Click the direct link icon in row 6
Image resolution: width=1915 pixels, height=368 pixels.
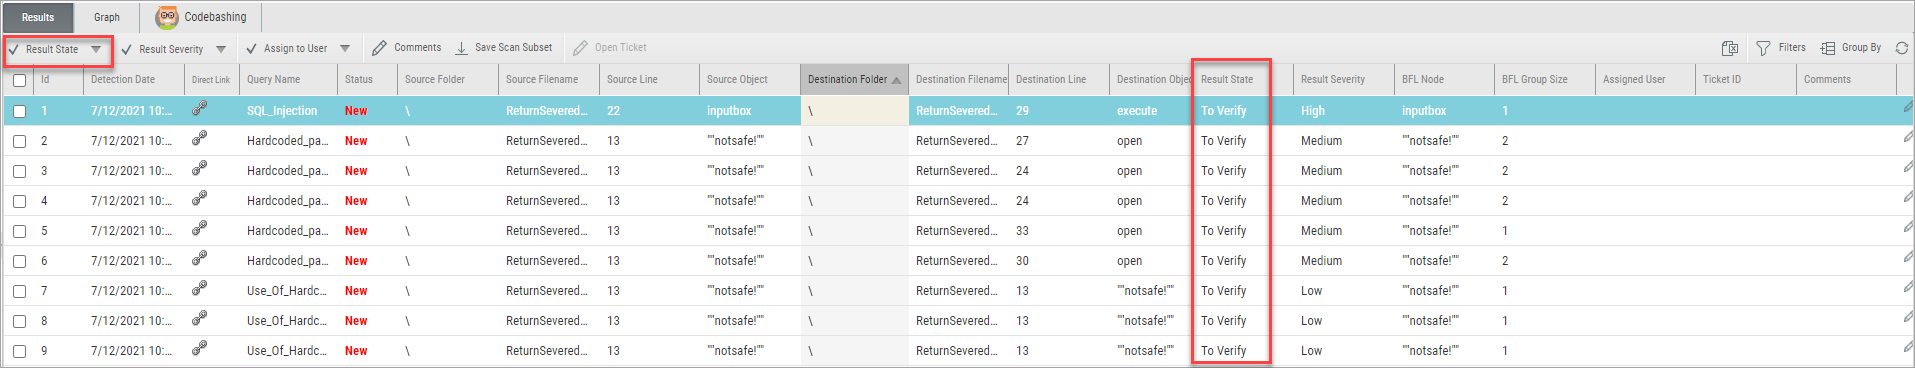click(x=200, y=258)
